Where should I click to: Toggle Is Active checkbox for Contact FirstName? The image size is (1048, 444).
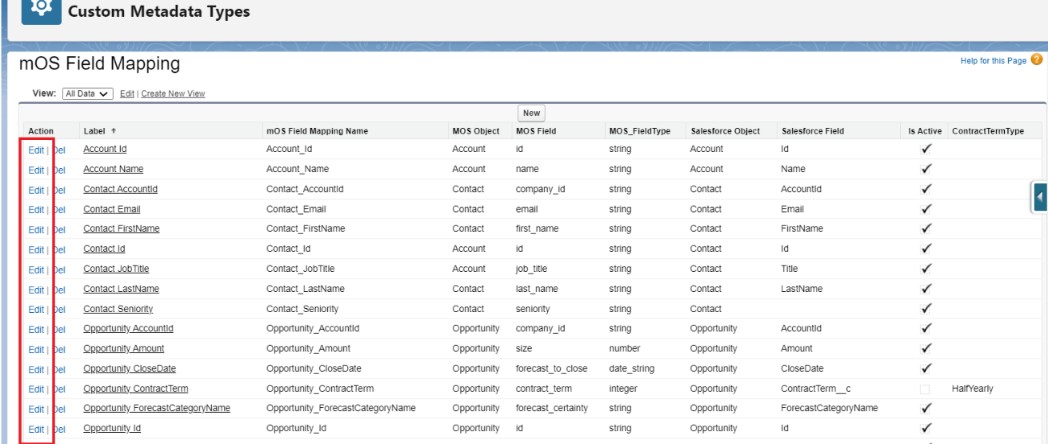coord(926,229)
